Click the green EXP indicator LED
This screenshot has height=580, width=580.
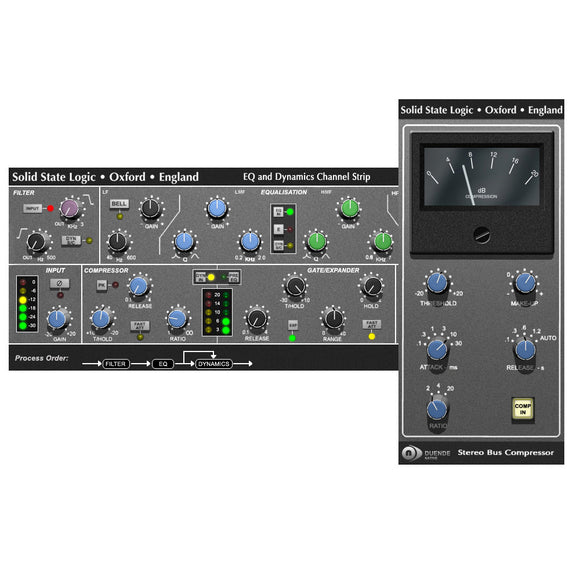coord(293,338)
